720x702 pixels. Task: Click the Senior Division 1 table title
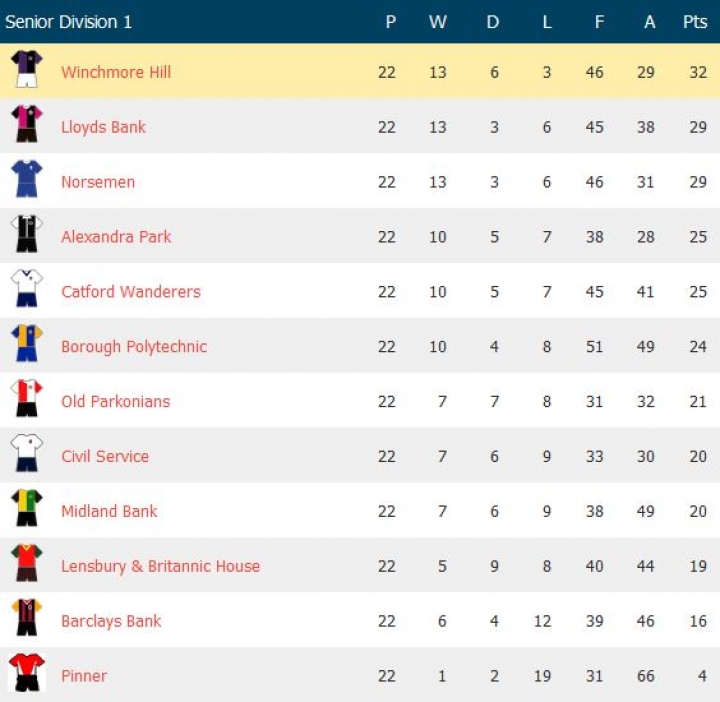(x=68, y=22)
